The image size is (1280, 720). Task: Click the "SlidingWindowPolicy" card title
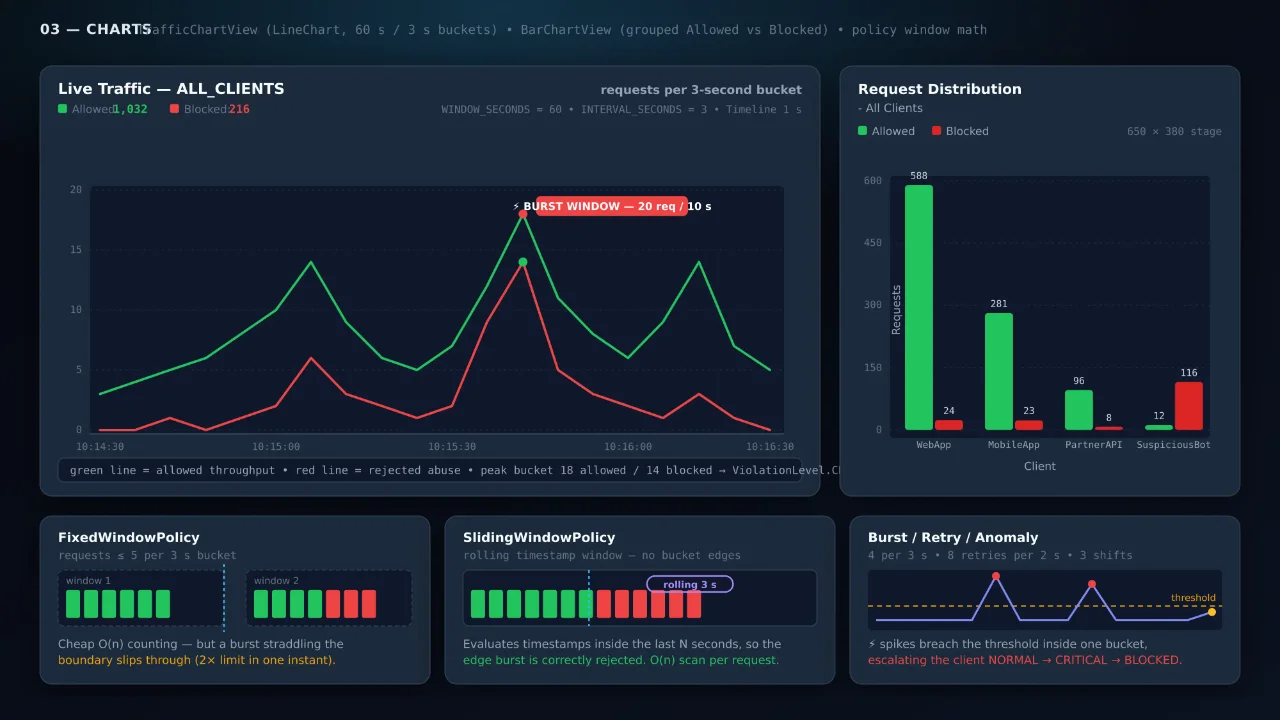coord(539,538)
